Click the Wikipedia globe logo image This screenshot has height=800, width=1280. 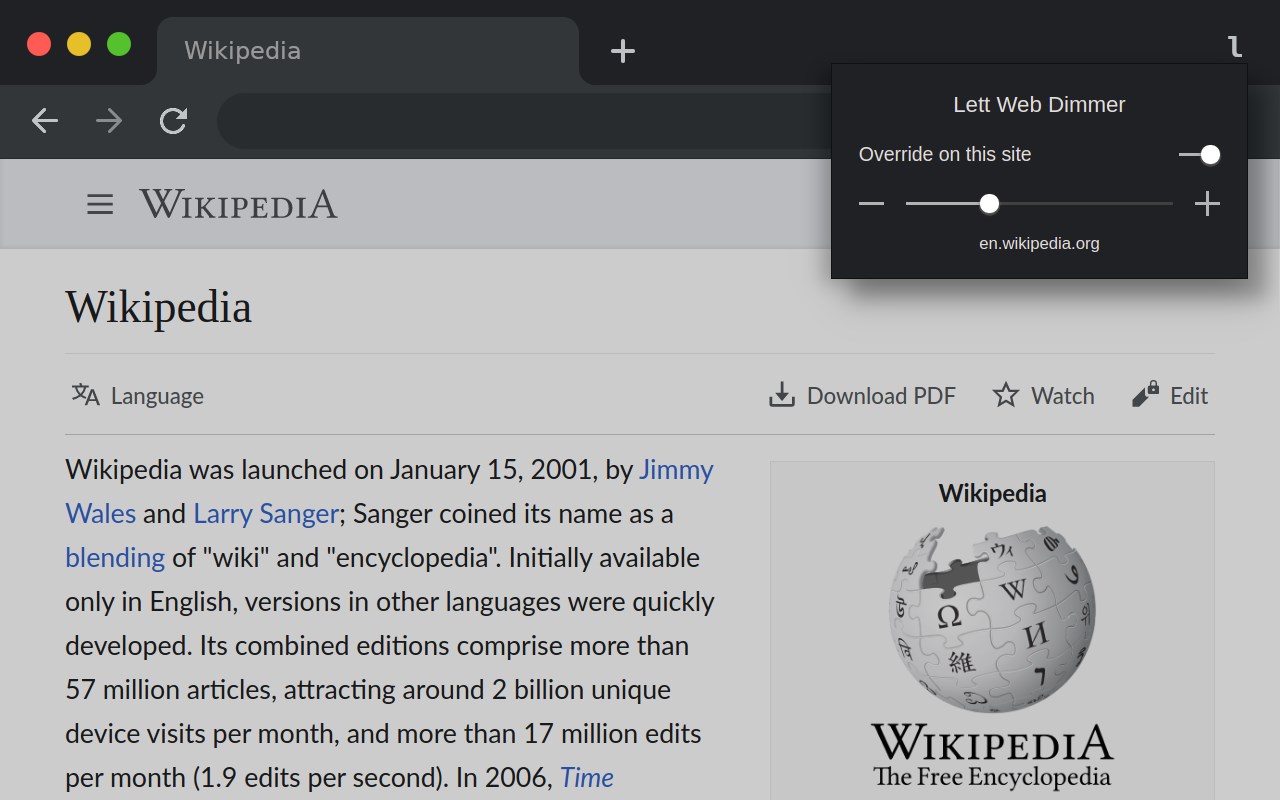pos(992,620)
